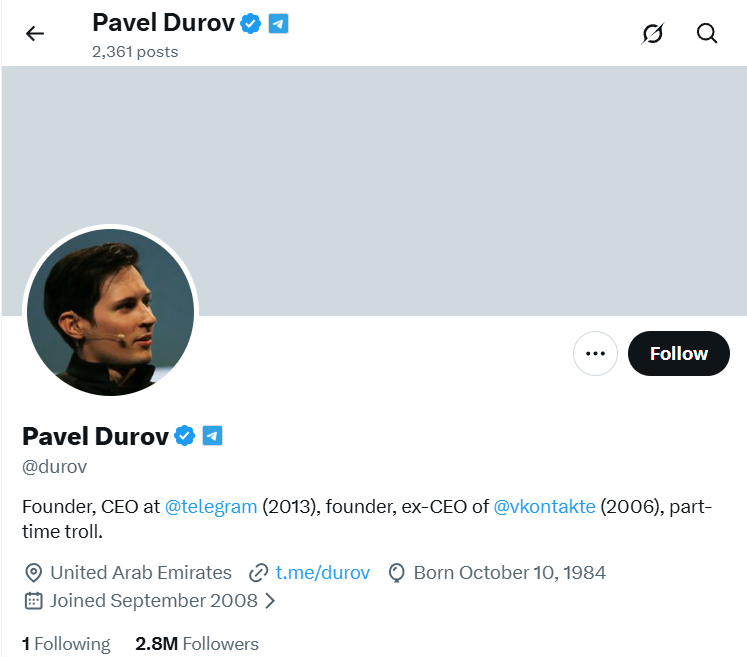This screenshot has height=657, width=747.
Task: Click the balloon icon next to the birth date
Action: click(396, 573)
